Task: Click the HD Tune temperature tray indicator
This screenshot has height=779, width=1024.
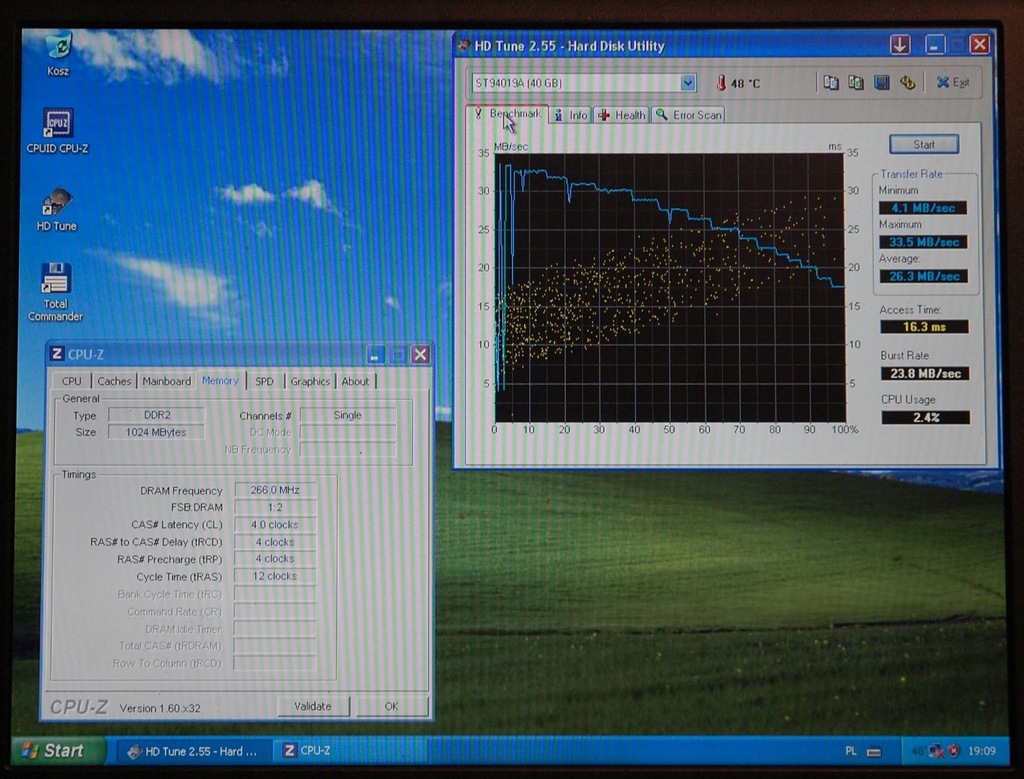Action: [918, 751]
